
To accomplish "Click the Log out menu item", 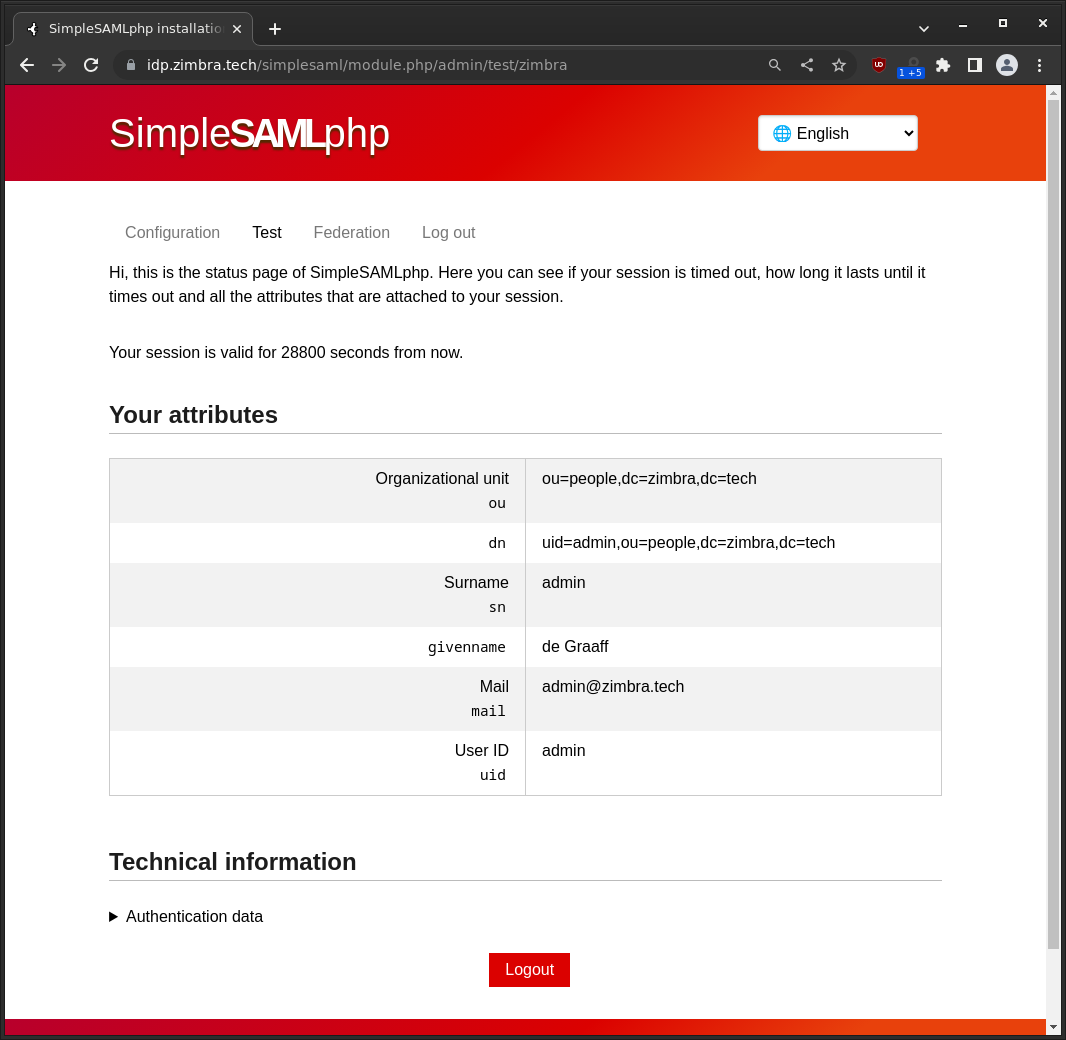I will [x=449, y=232].
